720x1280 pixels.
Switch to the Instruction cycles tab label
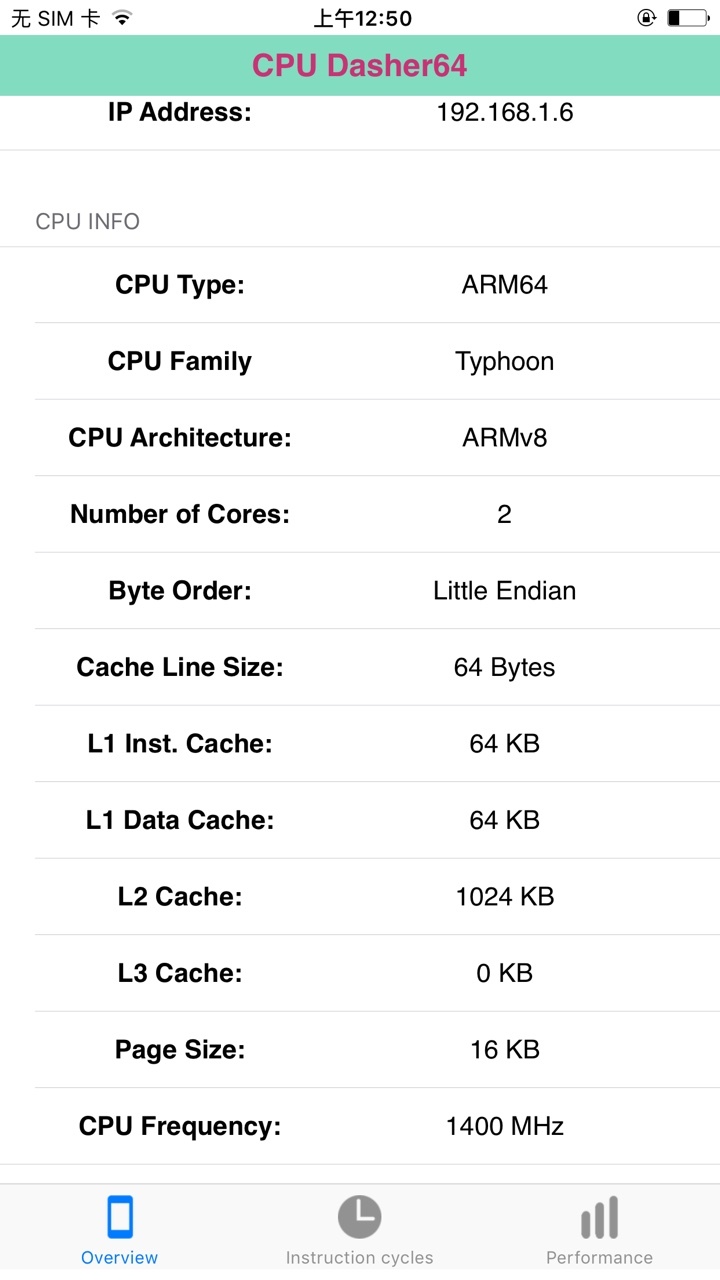click(x=359, y=1258)
